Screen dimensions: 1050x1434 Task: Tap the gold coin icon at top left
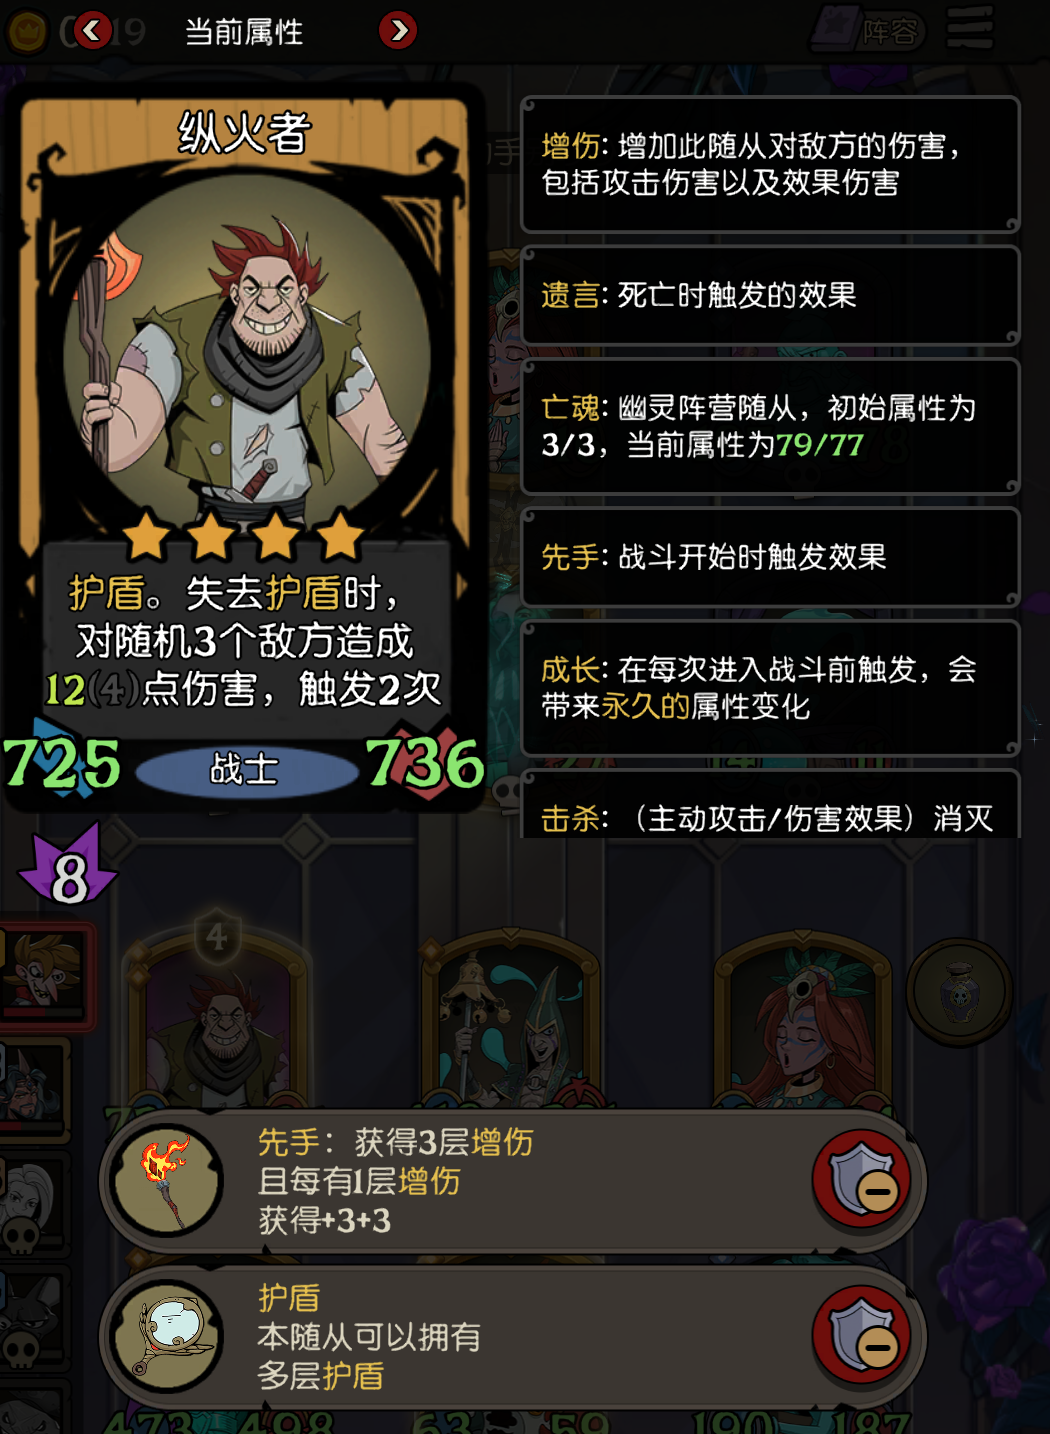coord(27,32)
